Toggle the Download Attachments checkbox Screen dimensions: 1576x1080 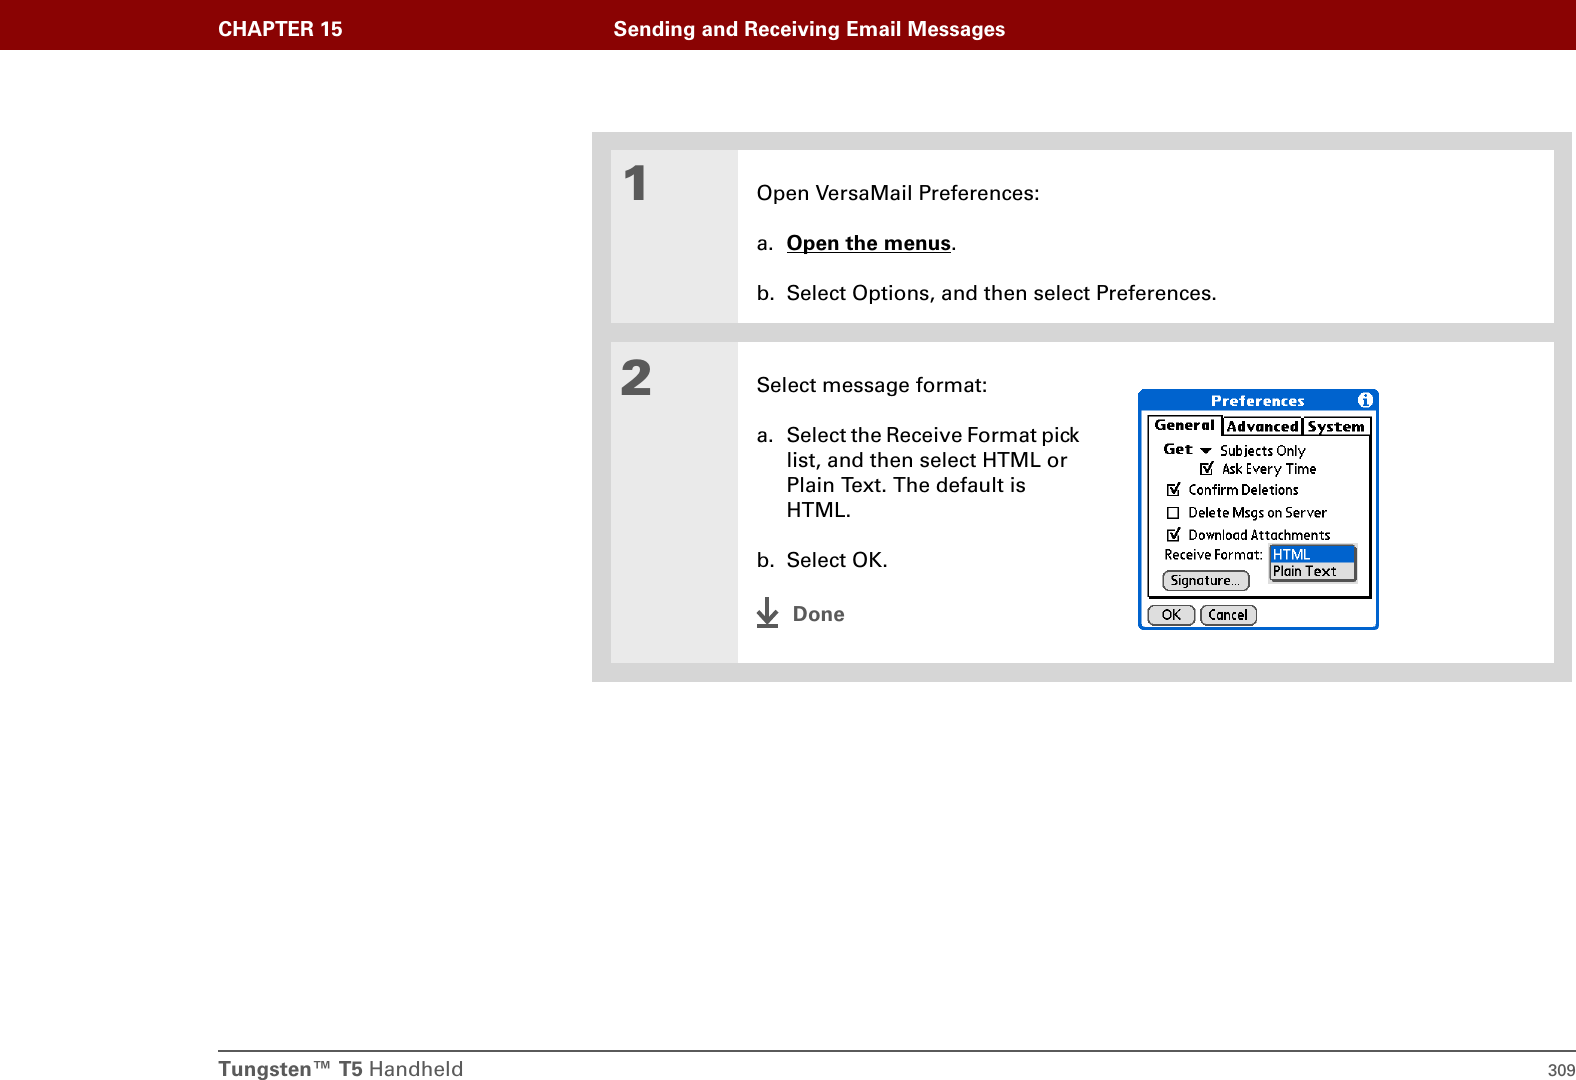point(1174,534)
